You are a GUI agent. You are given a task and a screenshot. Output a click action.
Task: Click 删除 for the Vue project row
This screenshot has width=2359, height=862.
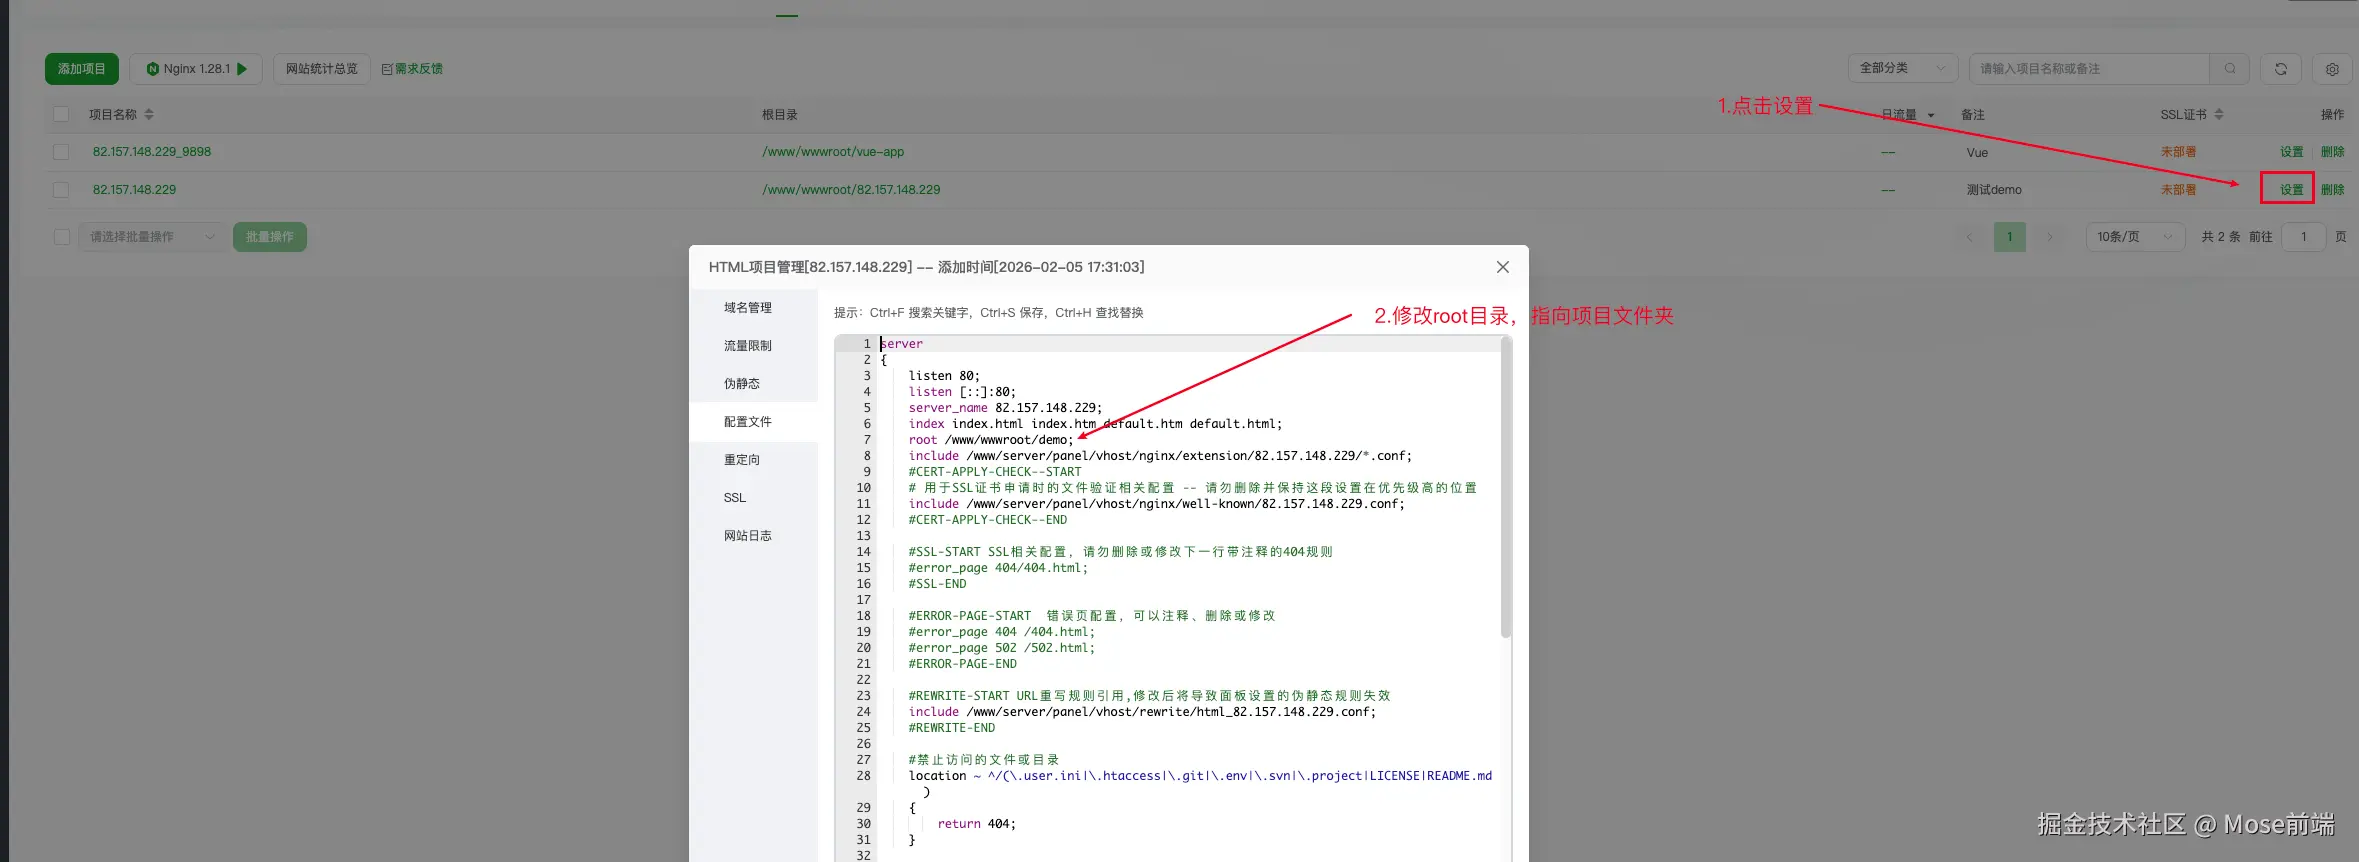coord(2333,152)
